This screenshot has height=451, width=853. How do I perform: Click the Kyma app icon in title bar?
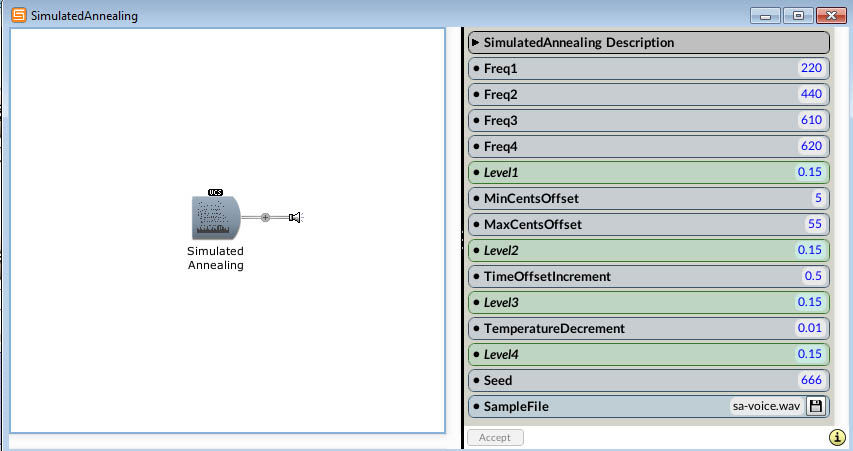click(x=19, y=15)
